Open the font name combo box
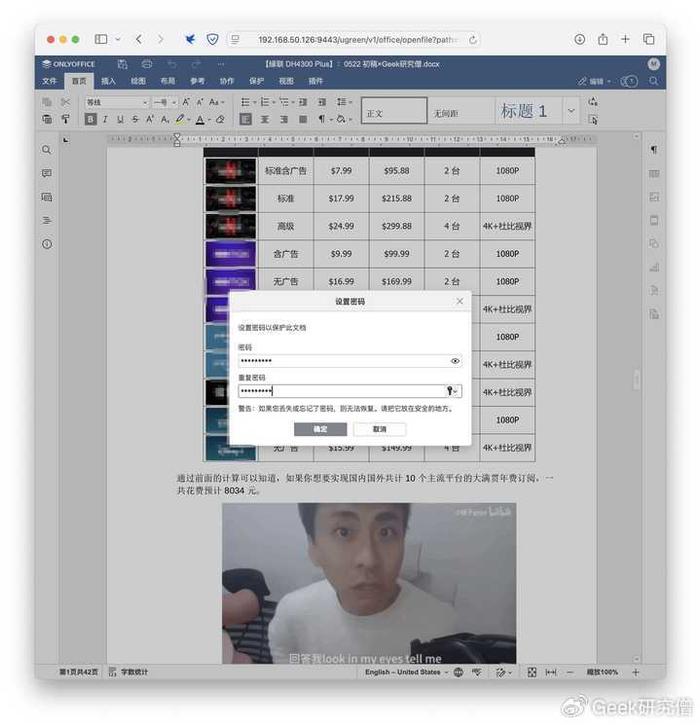The image size is (700, 725). 117,102
